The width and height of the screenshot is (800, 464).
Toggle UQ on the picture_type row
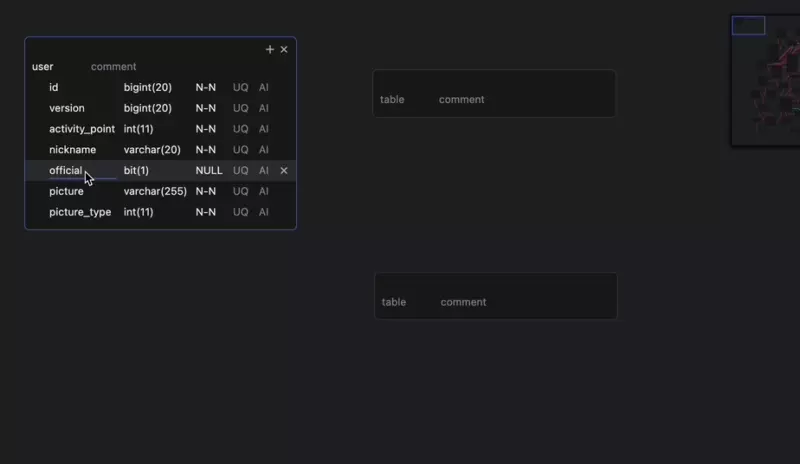[241, 212]
